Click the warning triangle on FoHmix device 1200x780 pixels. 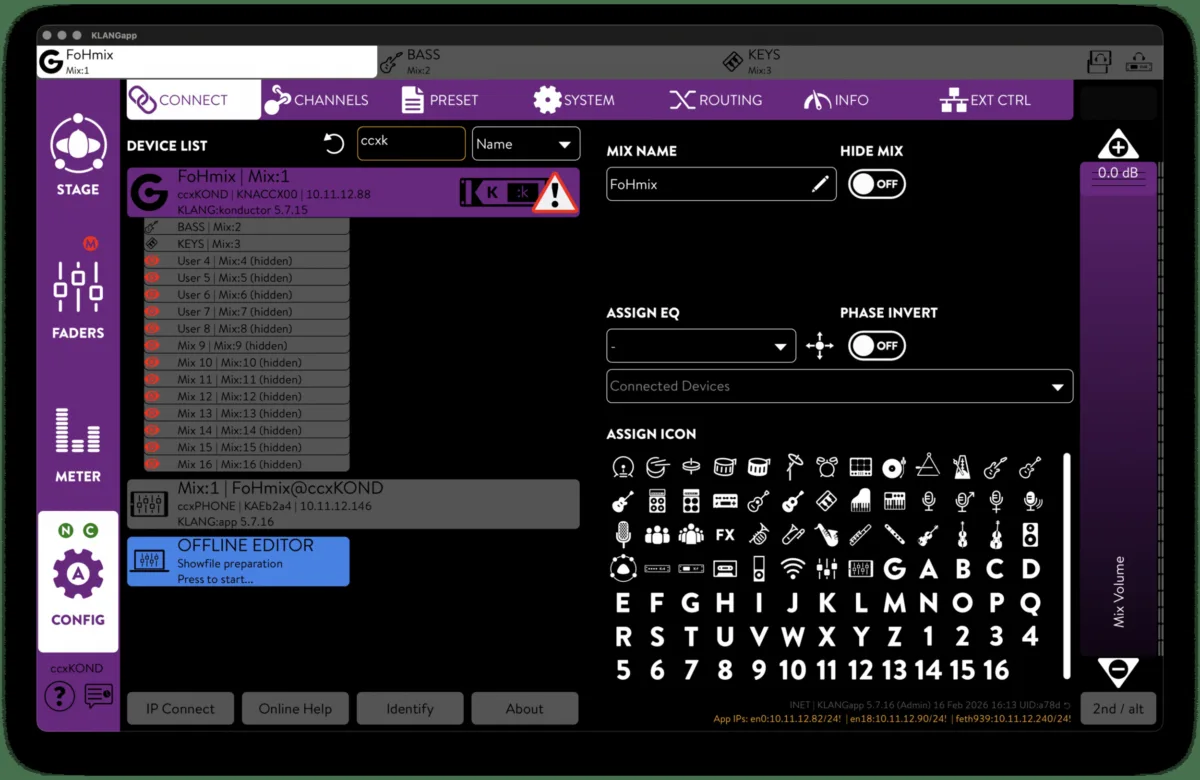[x=553, y=193]
